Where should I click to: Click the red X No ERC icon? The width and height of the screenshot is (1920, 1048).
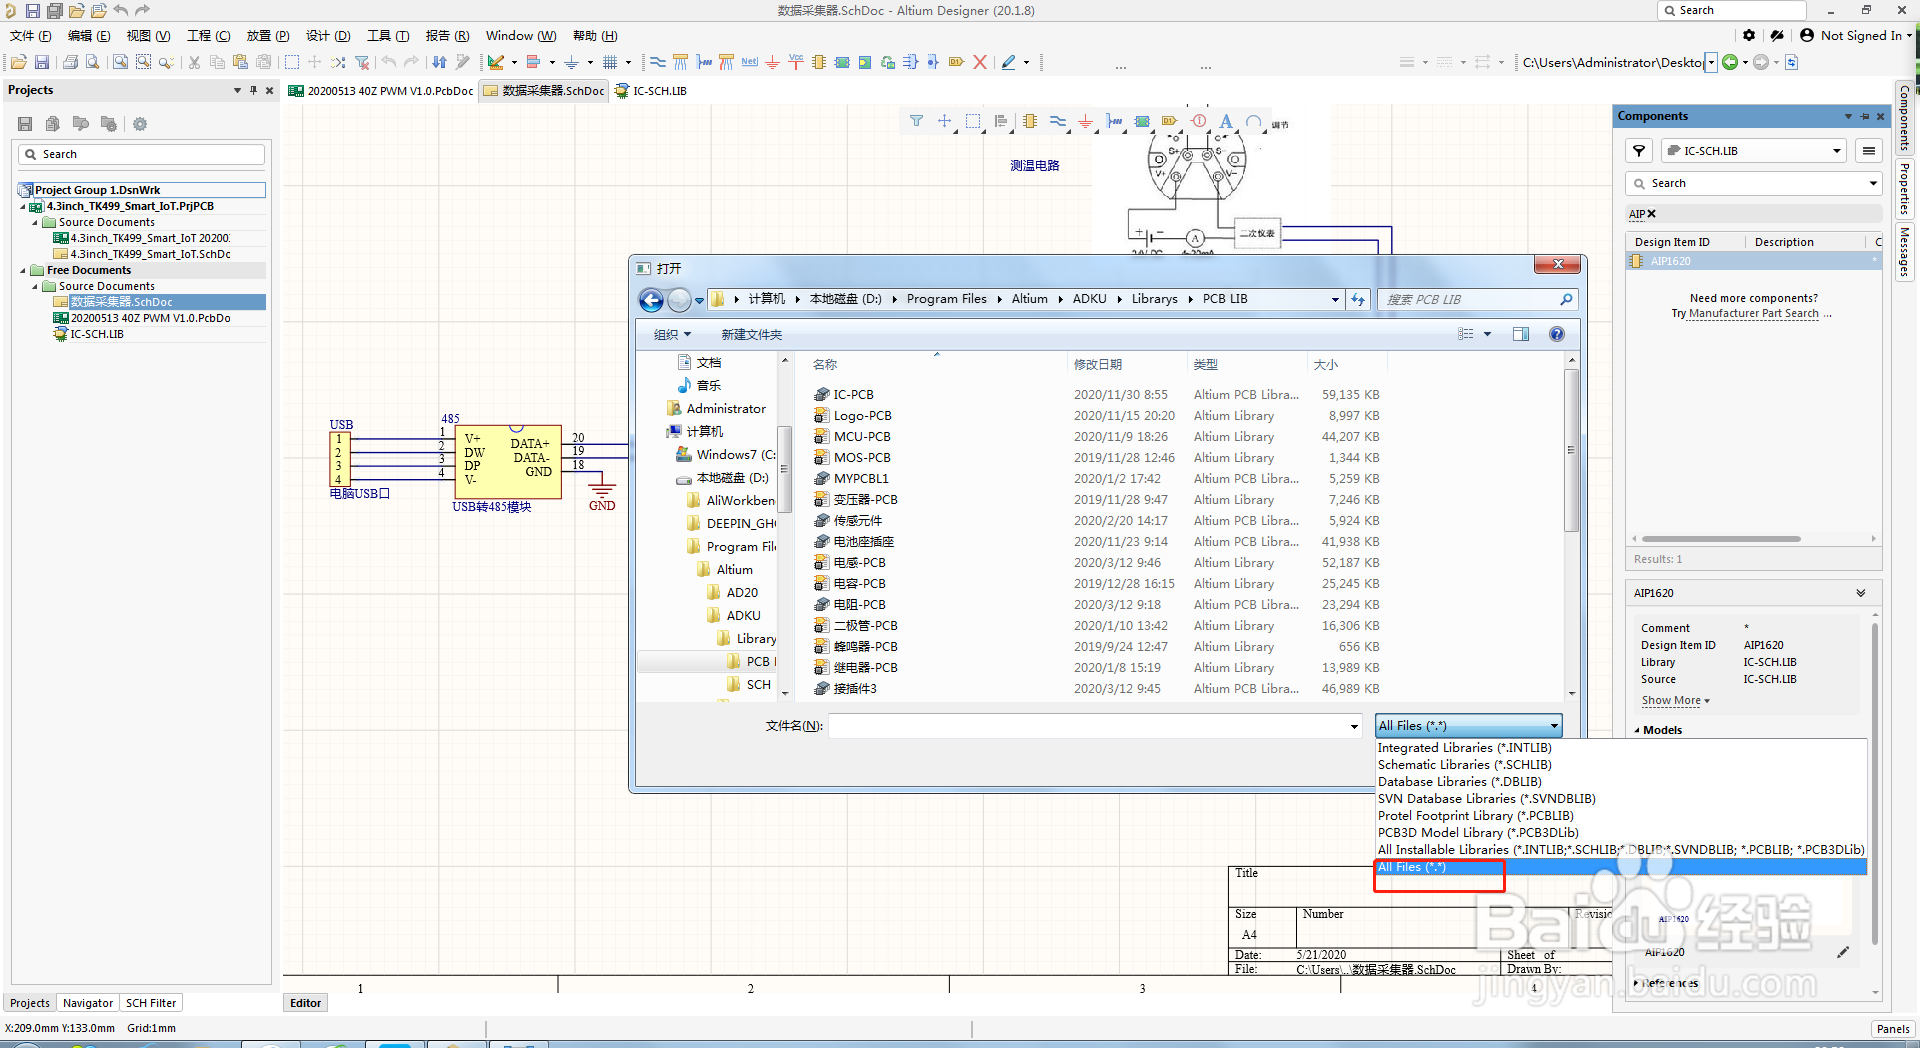980,62
